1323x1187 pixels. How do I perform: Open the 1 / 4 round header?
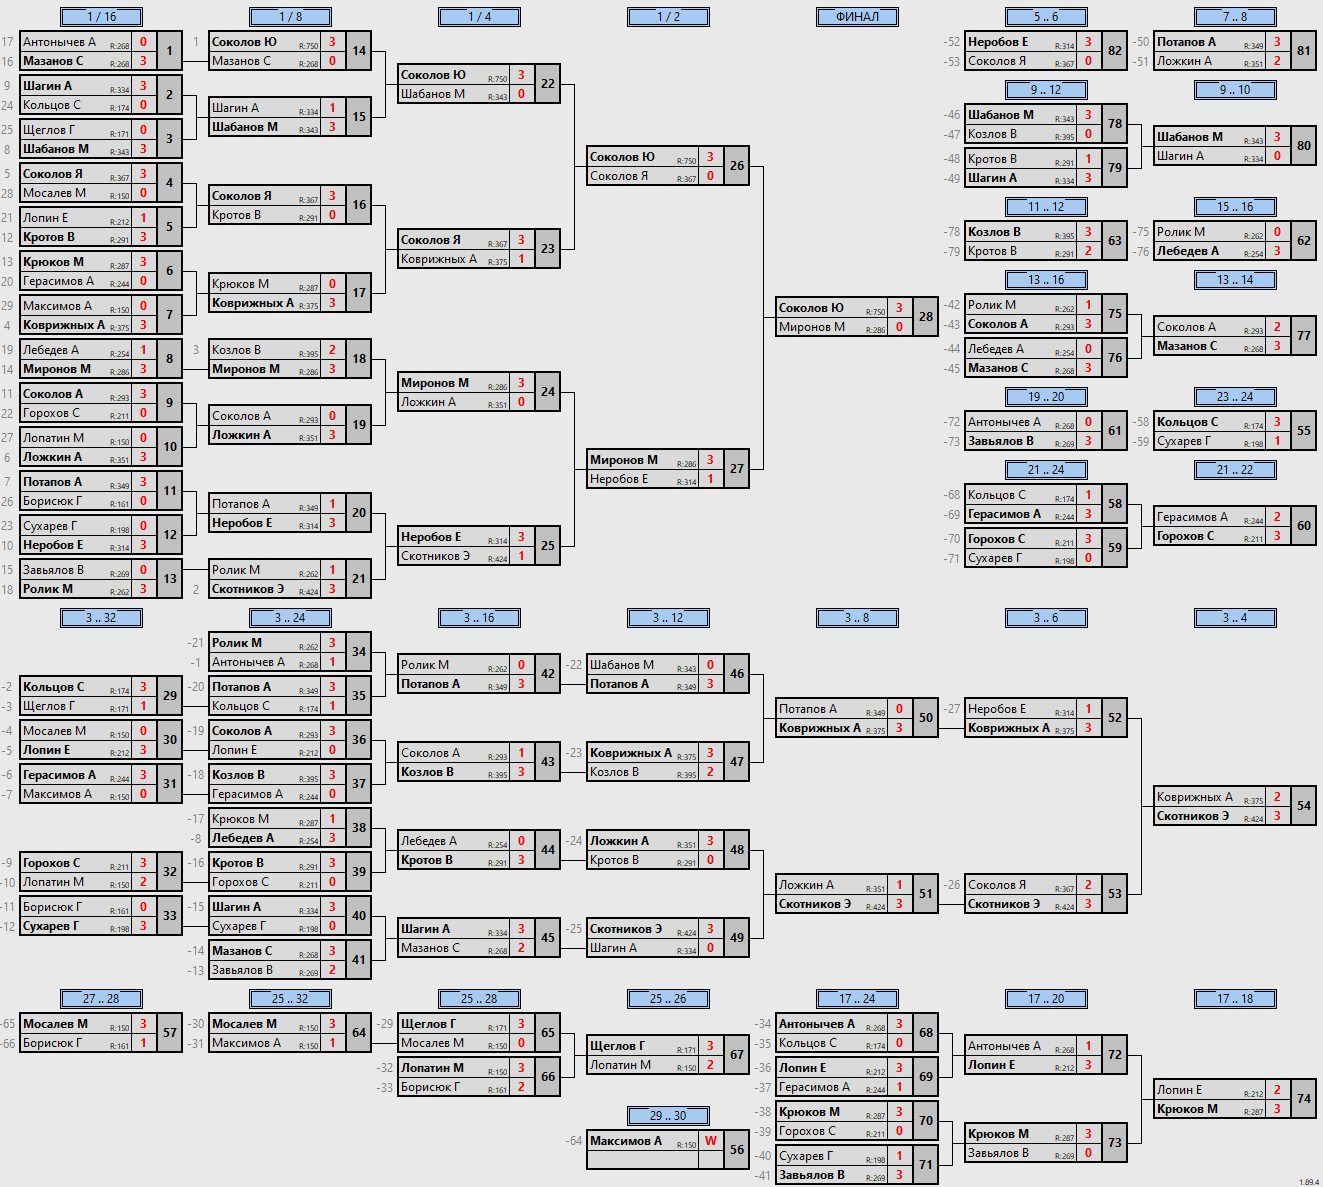[x=479, y=16]
